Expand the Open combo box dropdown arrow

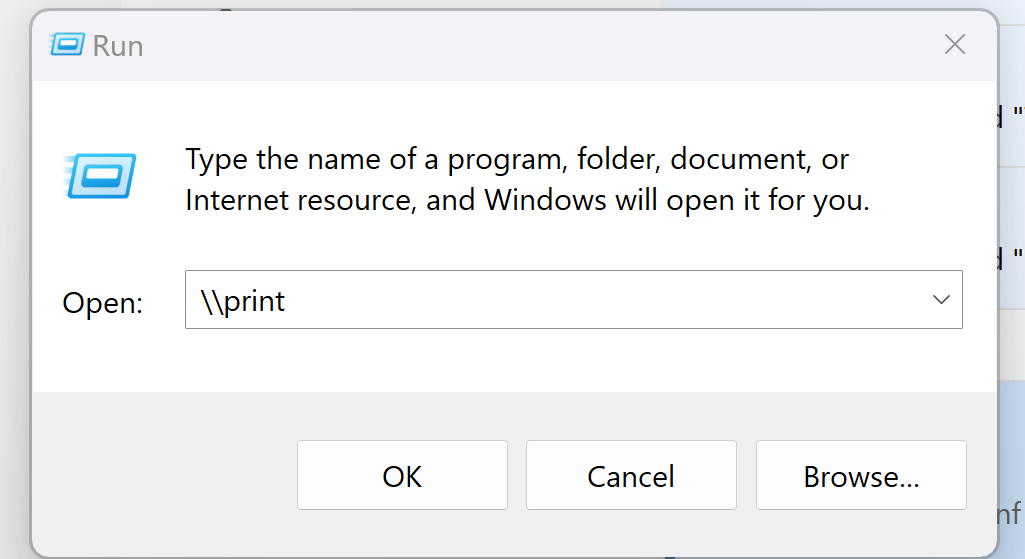click(x=940, y=299)
